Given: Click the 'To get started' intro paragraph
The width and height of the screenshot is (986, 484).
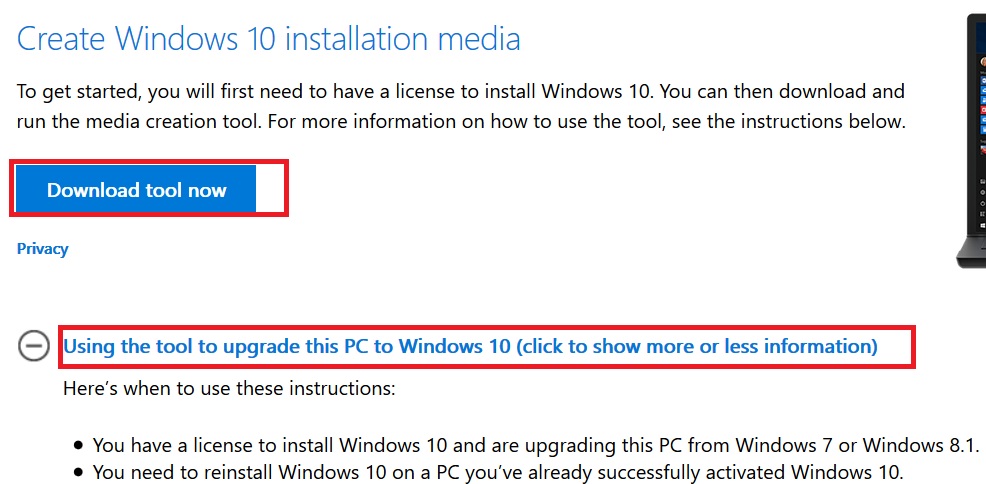Looking at the screenshot, I should (x=461, y=107).
